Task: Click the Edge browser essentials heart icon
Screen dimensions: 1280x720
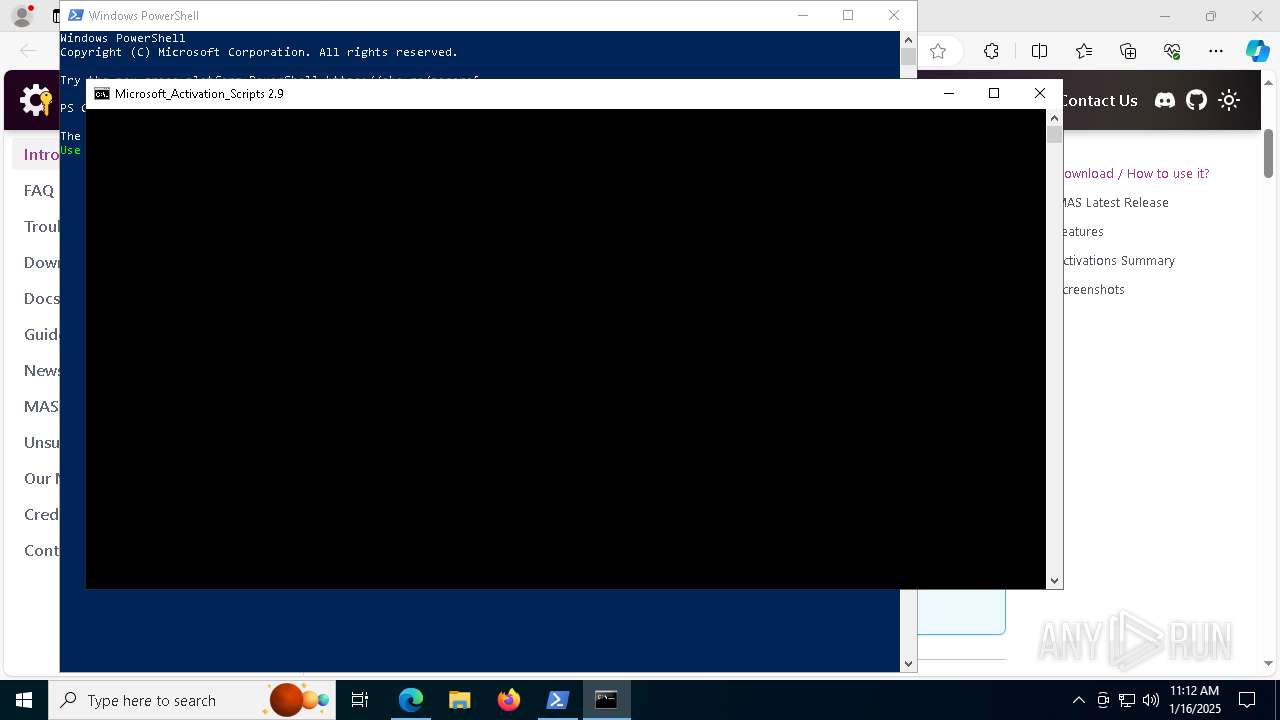Action: (x=1172, y=51)
